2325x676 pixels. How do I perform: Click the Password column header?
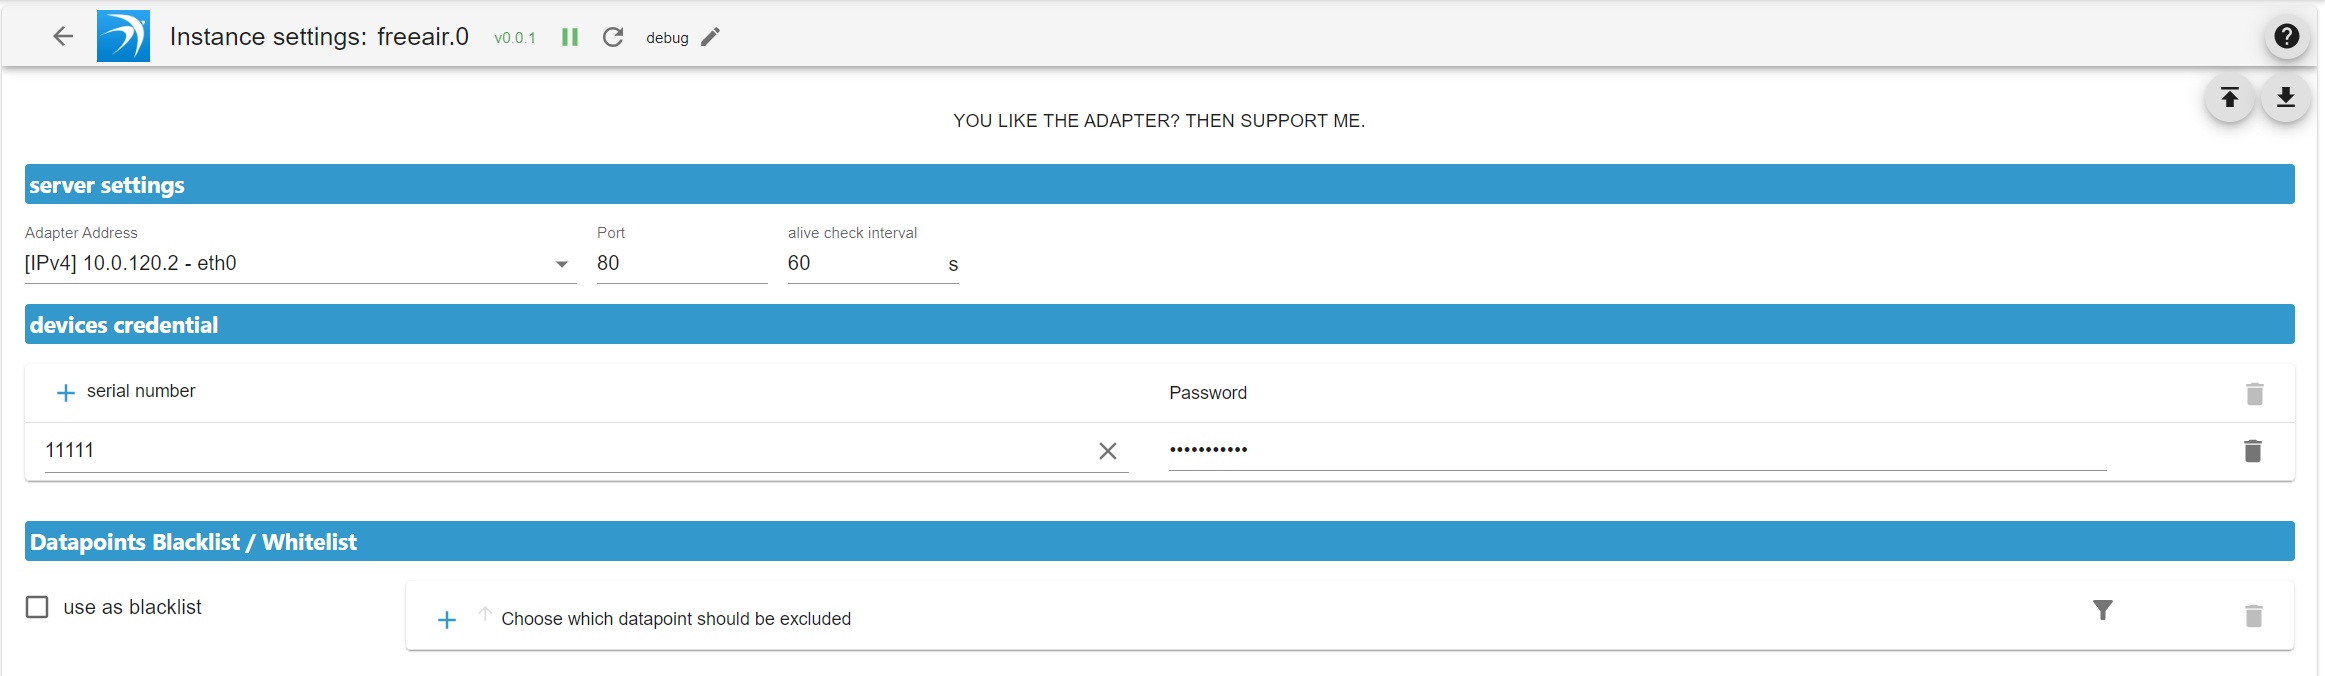tap(1208, 393)
